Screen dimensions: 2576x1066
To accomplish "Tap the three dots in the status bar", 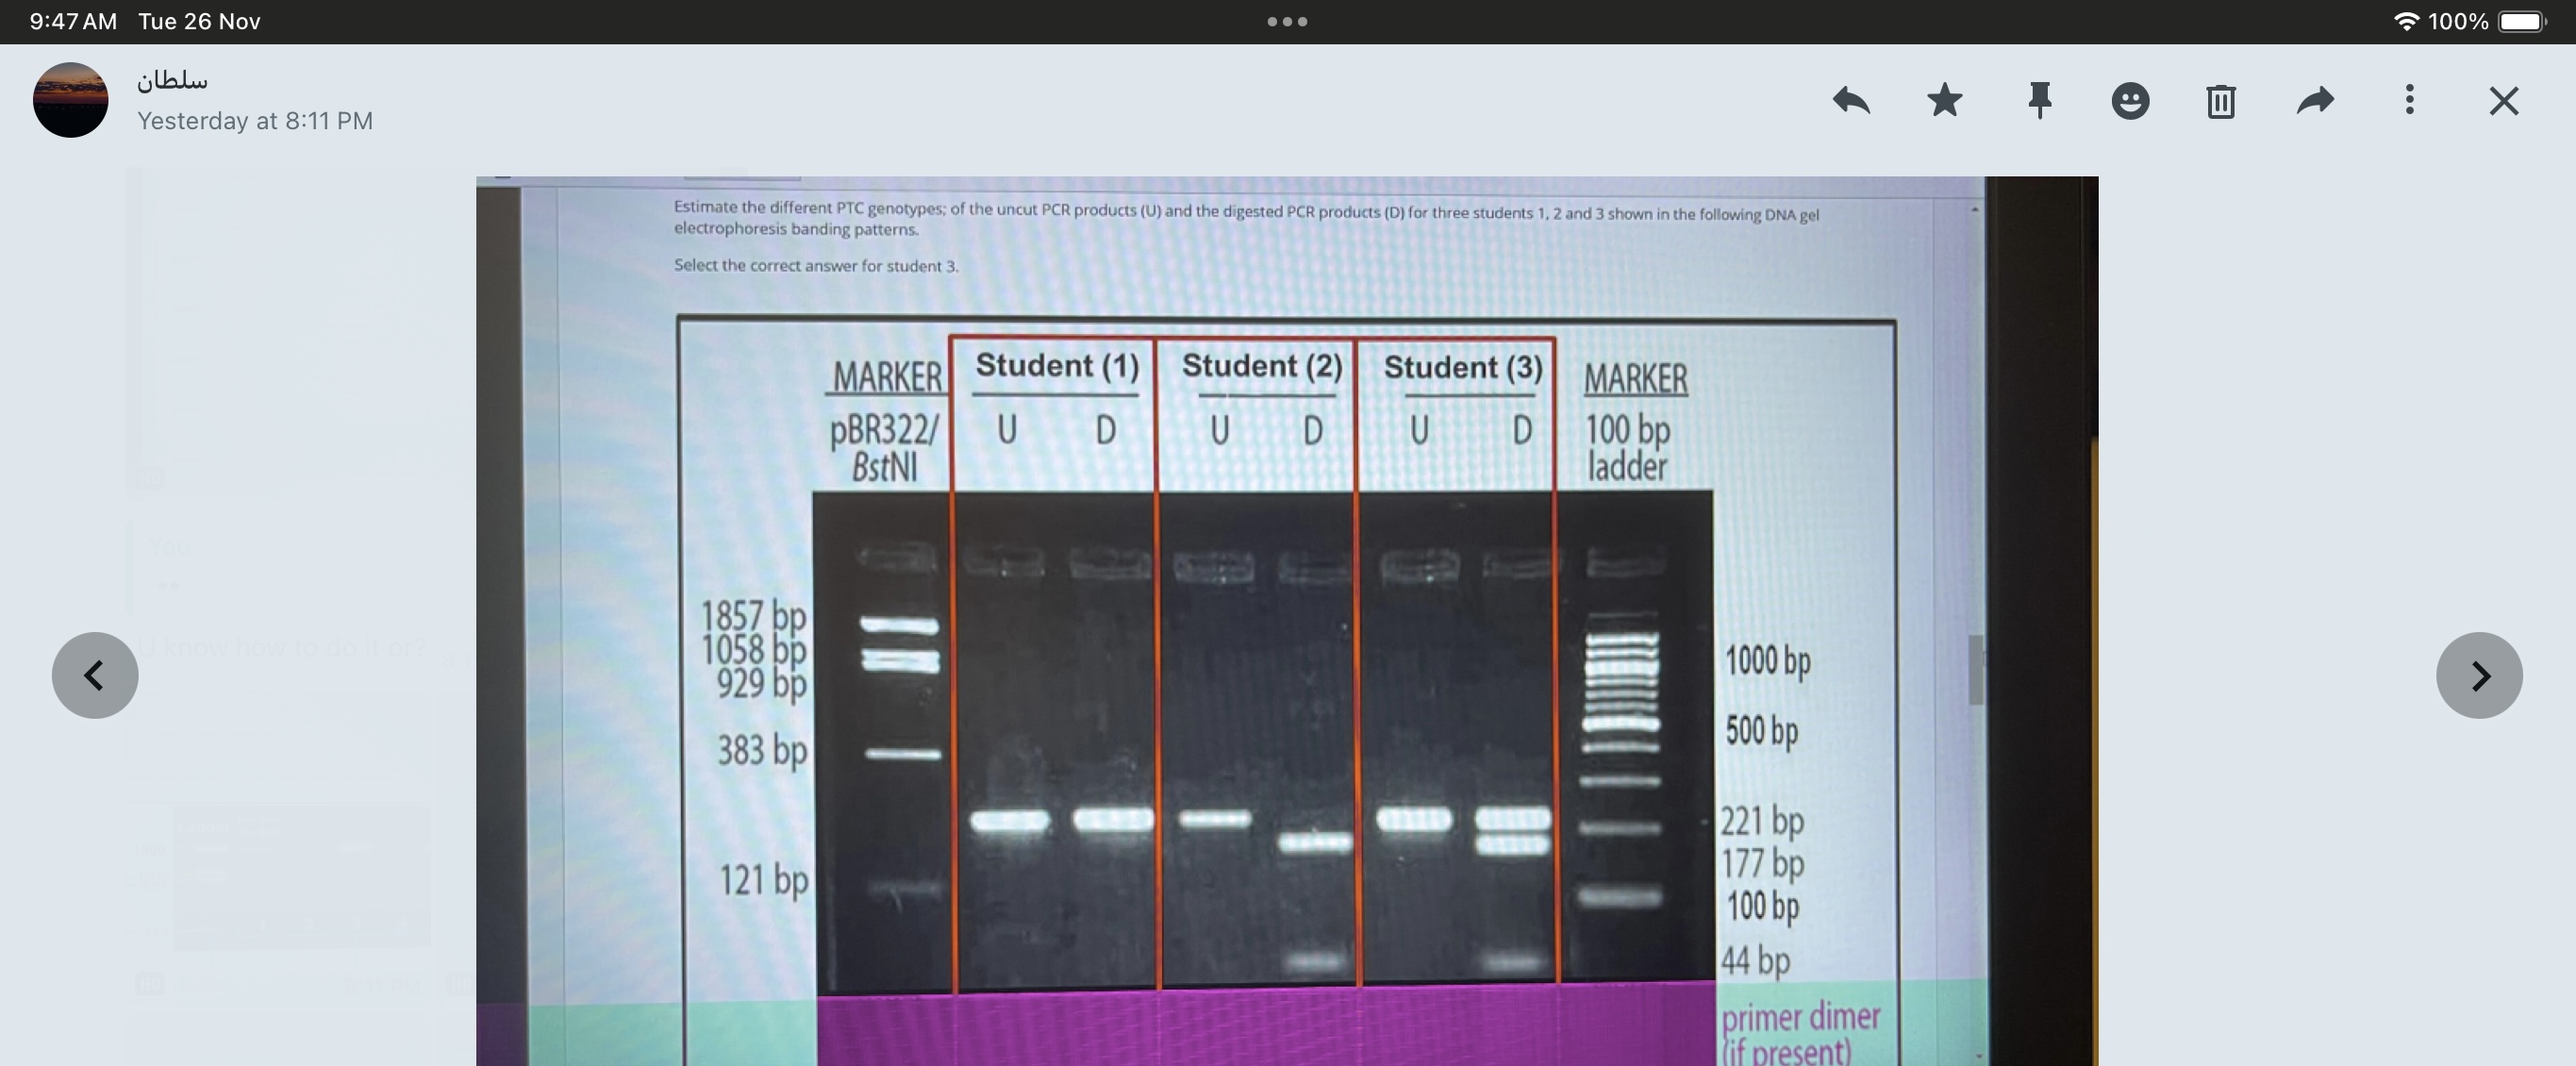I will click(1287, 21).
